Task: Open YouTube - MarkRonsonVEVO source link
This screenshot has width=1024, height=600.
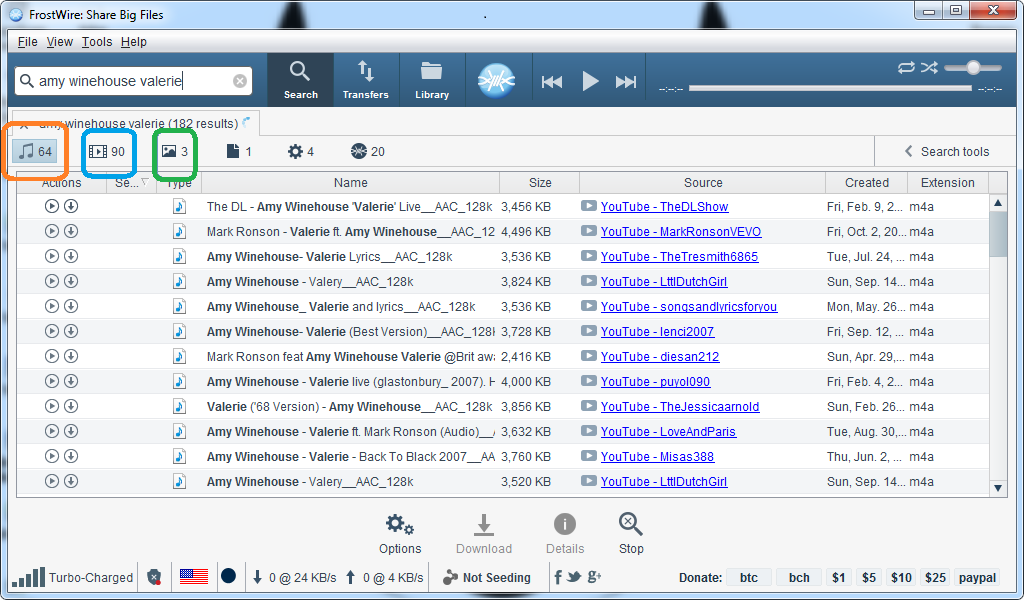Action: (x=680, y=232)
